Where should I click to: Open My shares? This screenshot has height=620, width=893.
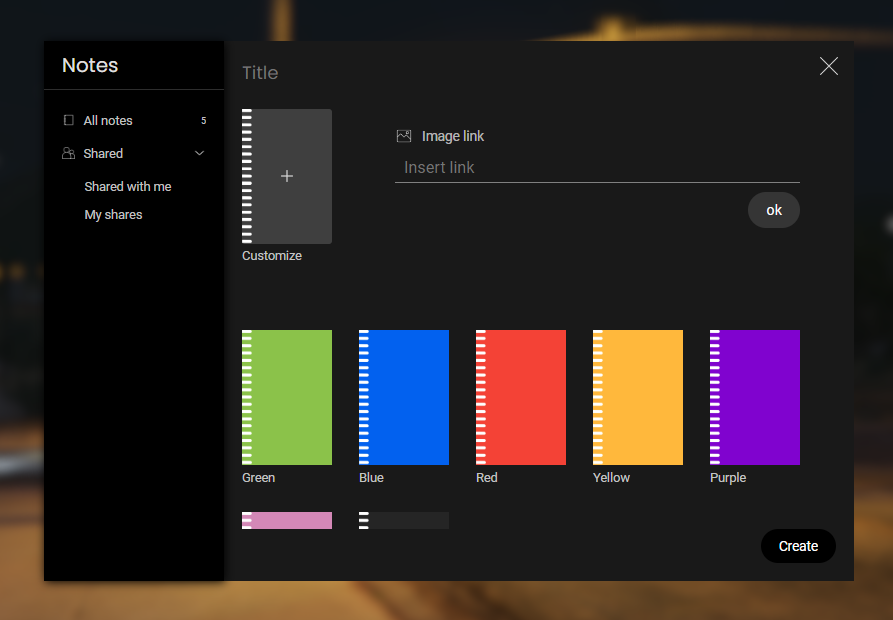pos(113,214)
